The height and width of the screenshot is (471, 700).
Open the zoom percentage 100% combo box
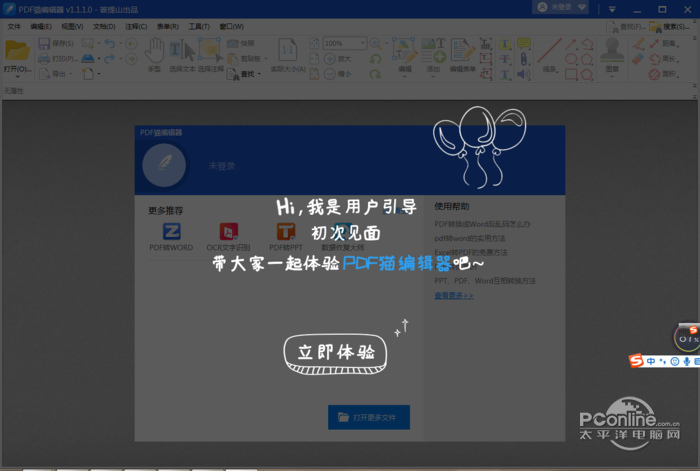(x=344, y=43)
